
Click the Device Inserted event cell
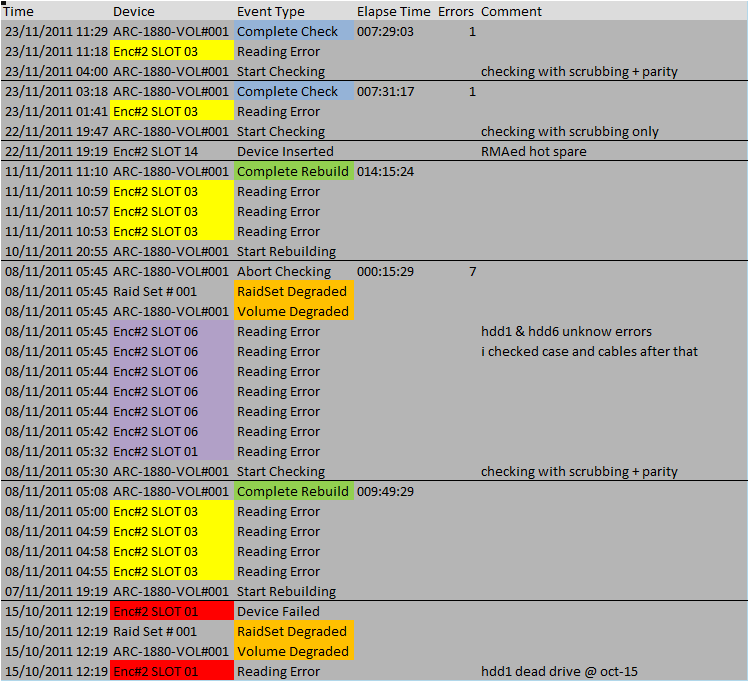pyautogui.click(x=285, y=152)
